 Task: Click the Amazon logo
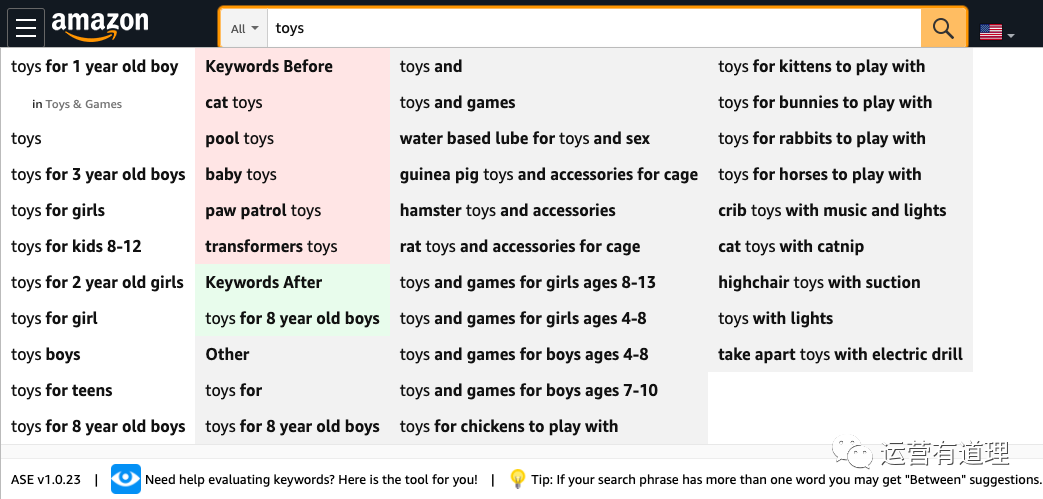100,26
